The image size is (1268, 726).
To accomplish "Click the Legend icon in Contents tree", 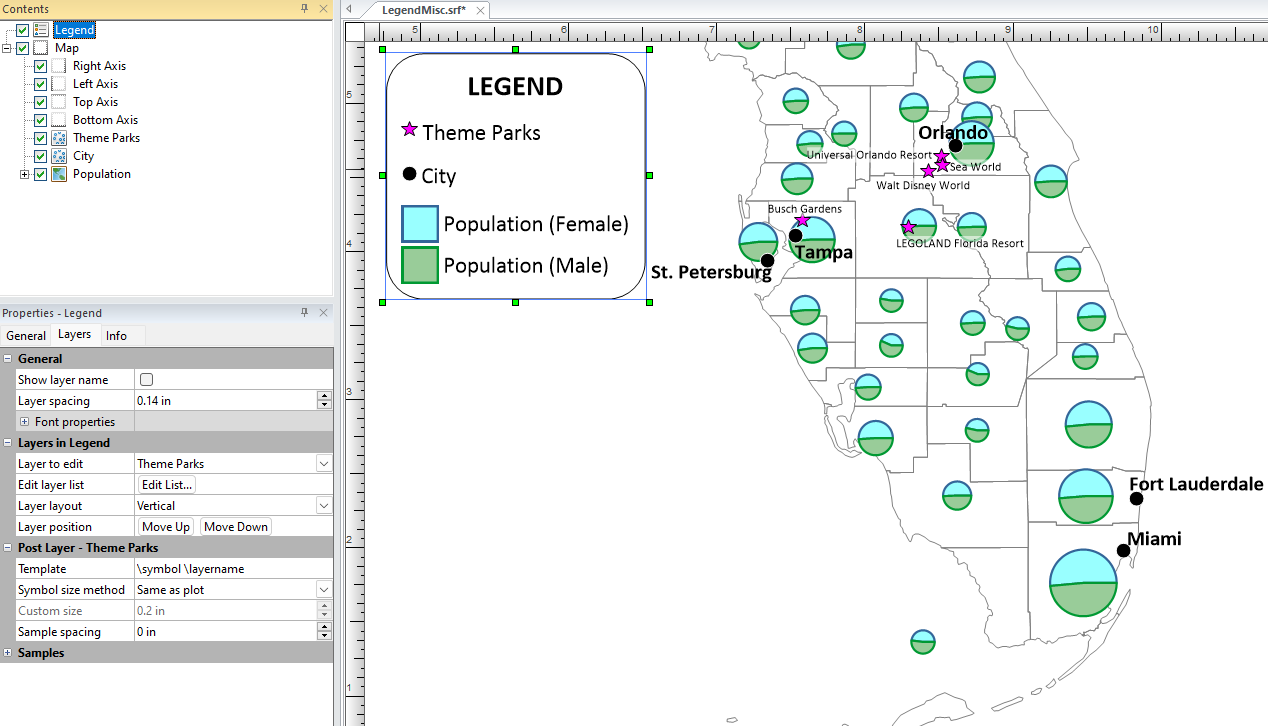I will 40,30.
